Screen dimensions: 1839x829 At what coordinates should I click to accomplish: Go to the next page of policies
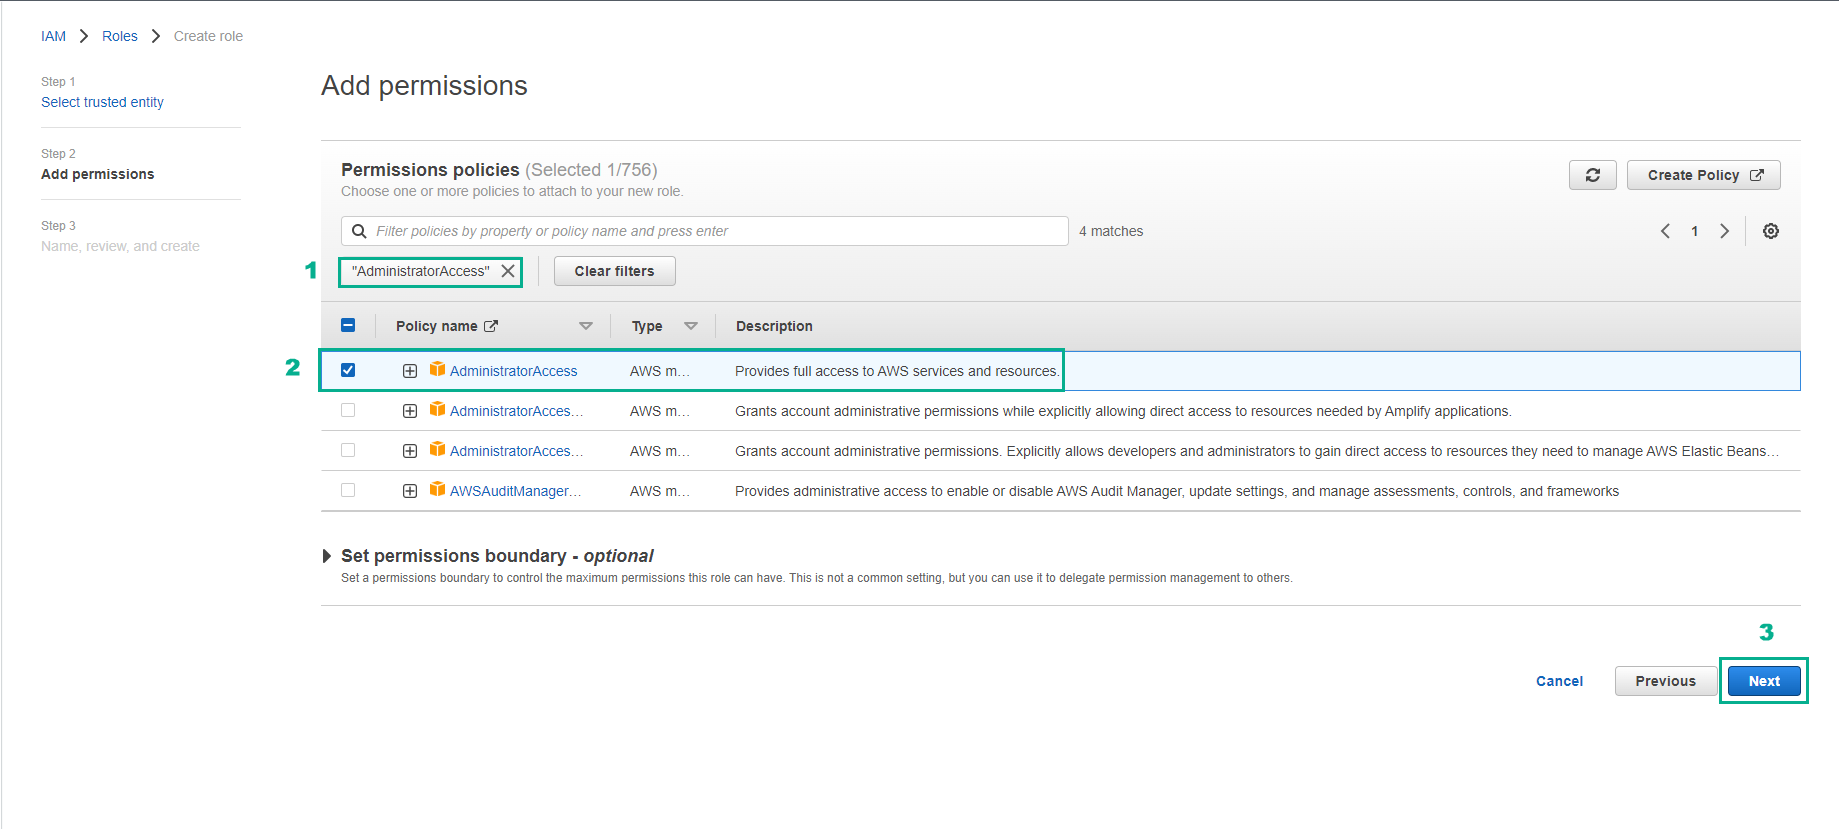tap(1724, 231)
